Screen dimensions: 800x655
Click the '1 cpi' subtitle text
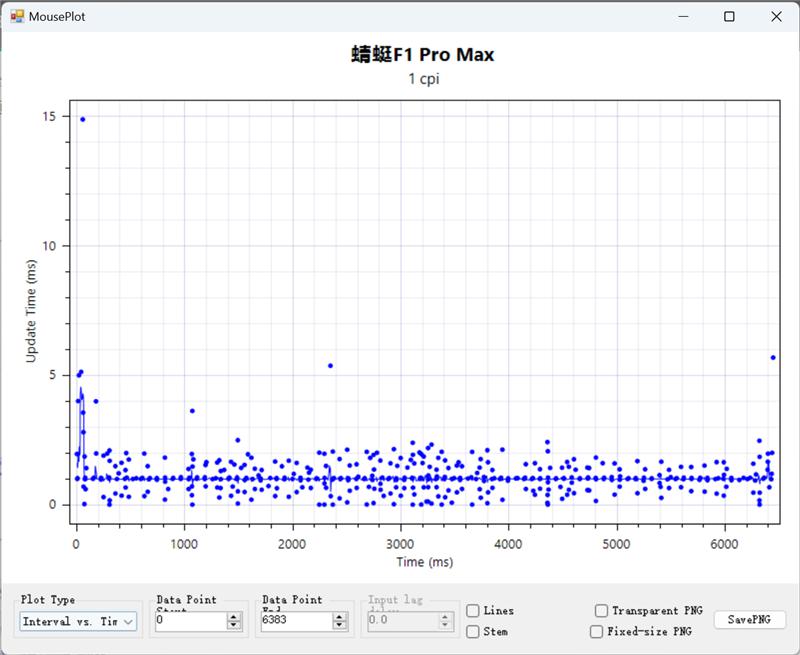click(x=423, y=79)
